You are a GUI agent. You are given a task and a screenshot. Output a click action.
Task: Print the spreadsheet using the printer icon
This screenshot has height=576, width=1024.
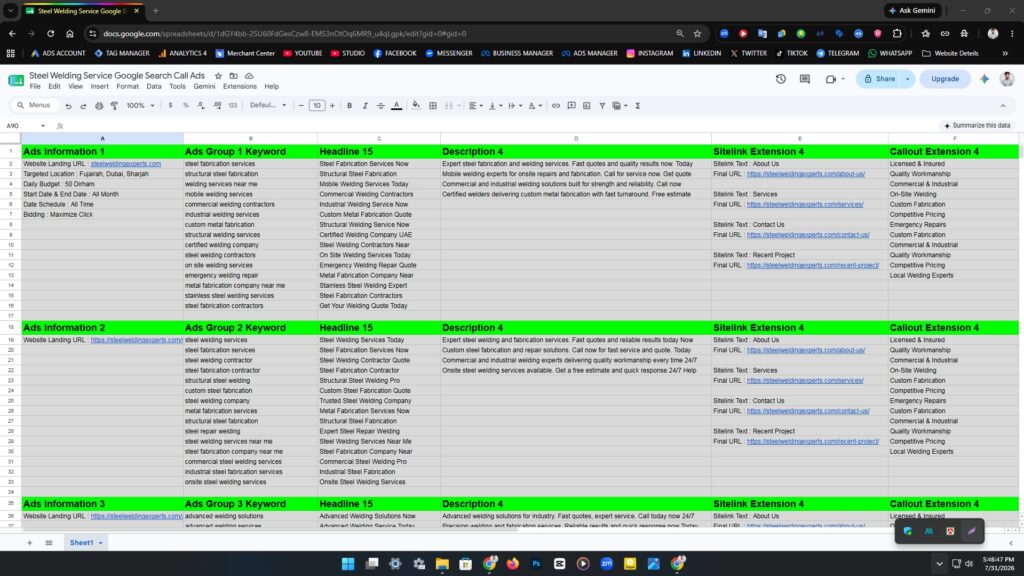tap(99, 106)
